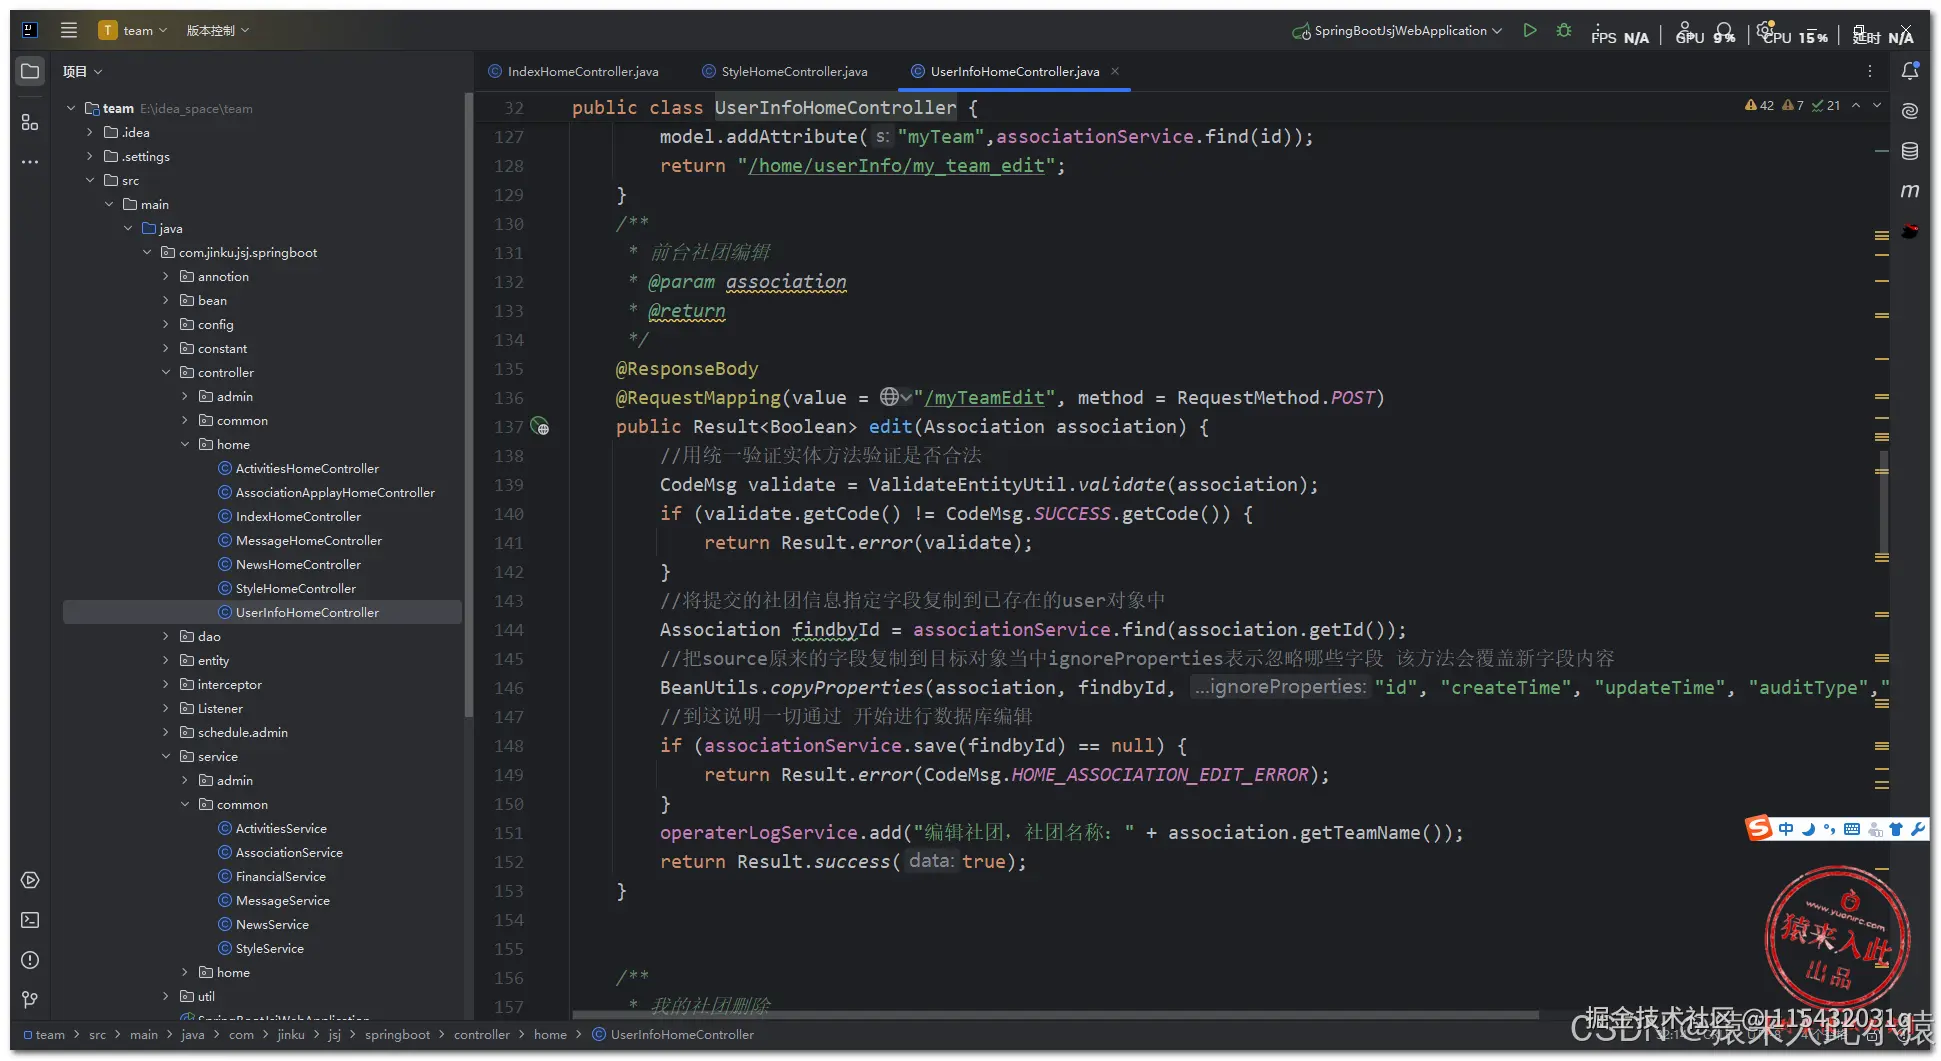Toggle Sogou Chinese/English input mode
Image resolution: width=1941 pixels, height=1061 pixels.
[x=1786, y=829]
